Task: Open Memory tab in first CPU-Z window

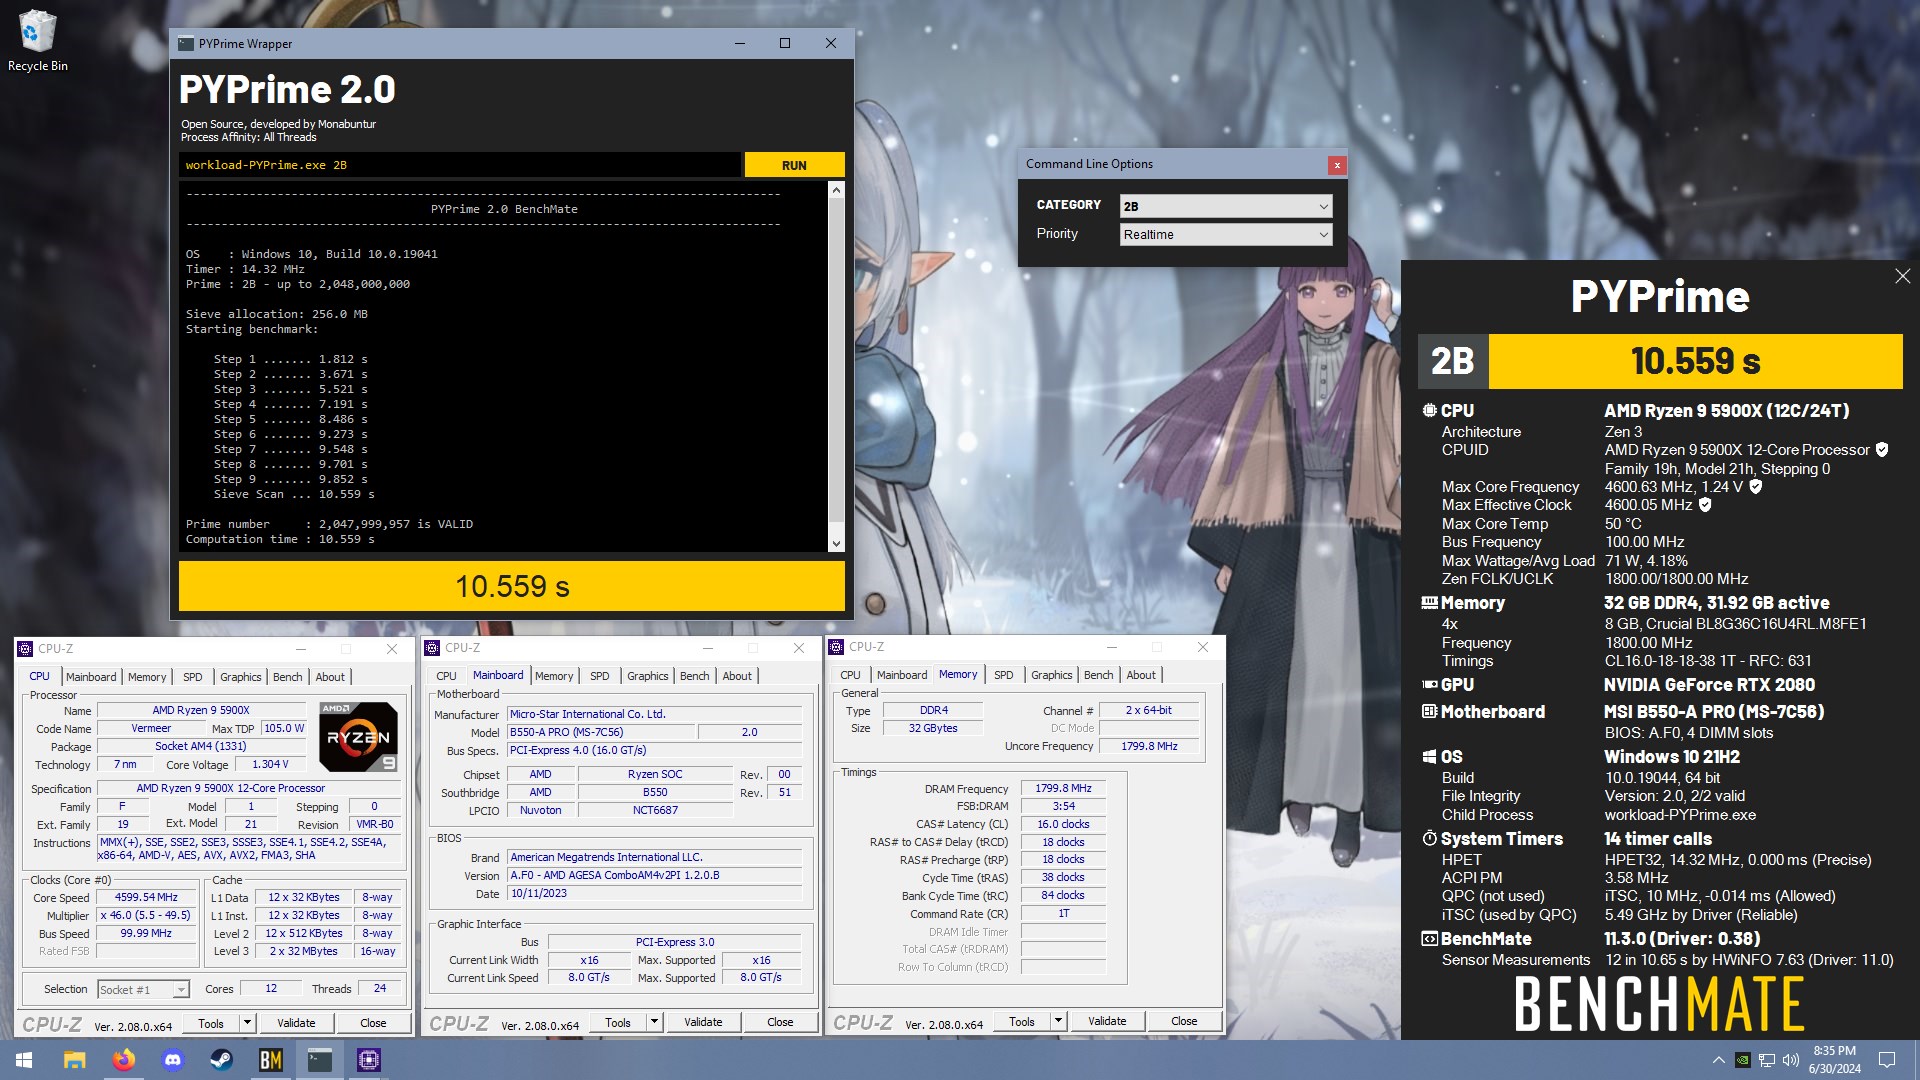Action: coord(147,677)
